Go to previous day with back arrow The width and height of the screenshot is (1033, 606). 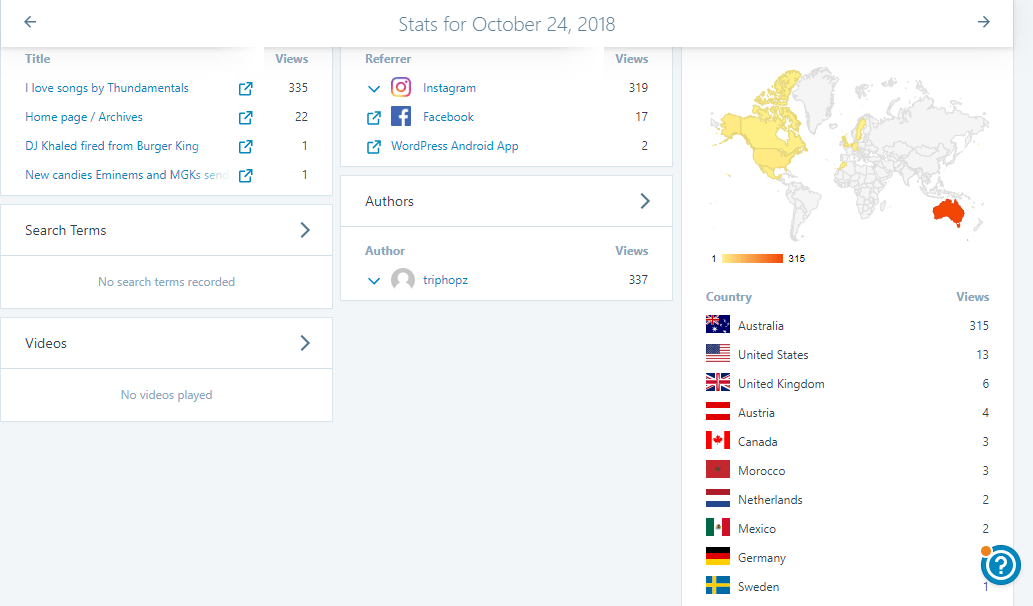(30, 22)
